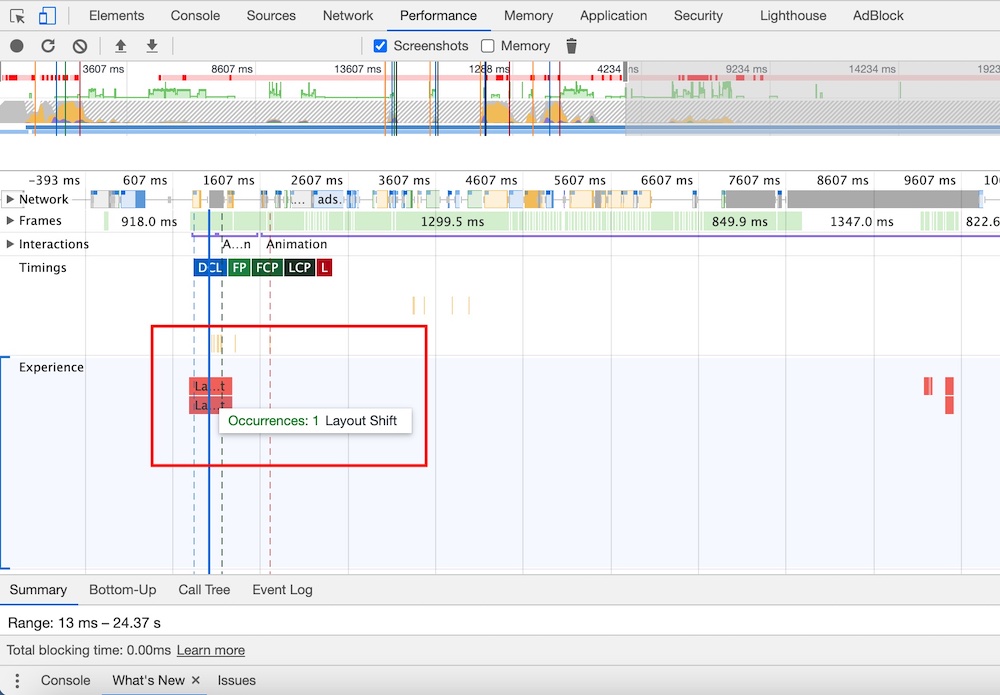Start recording with the record button
The image size is (1000, 695).
pyautogui.click(x=17, y=46)
